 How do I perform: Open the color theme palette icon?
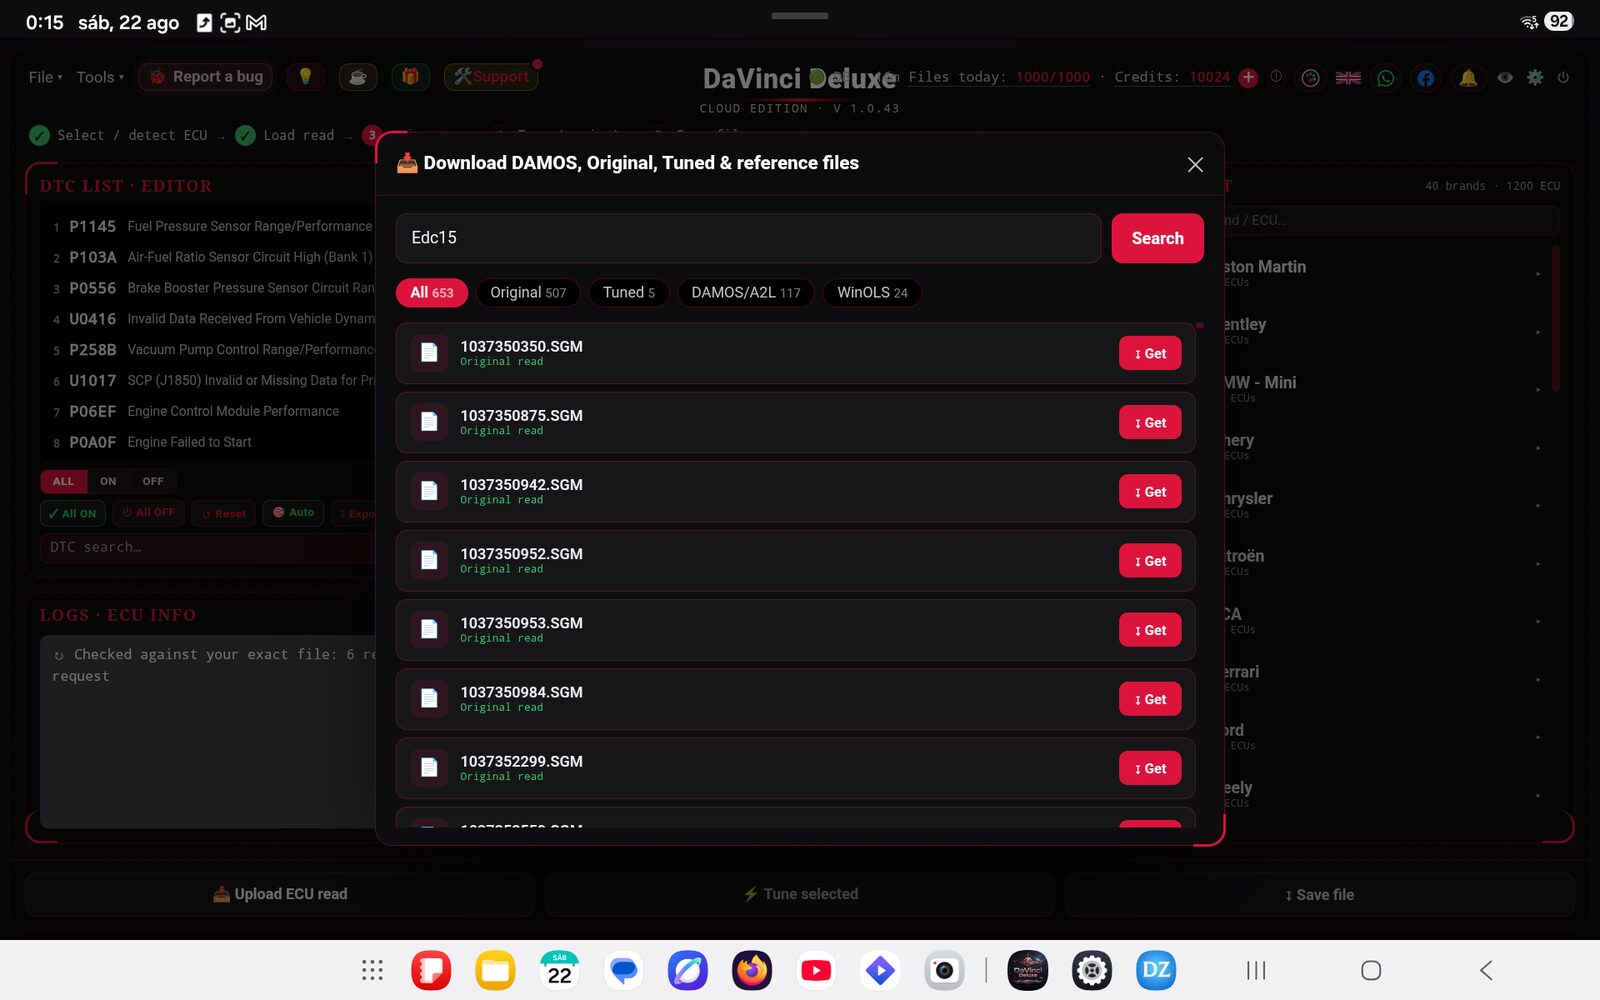click(1310, 77)
